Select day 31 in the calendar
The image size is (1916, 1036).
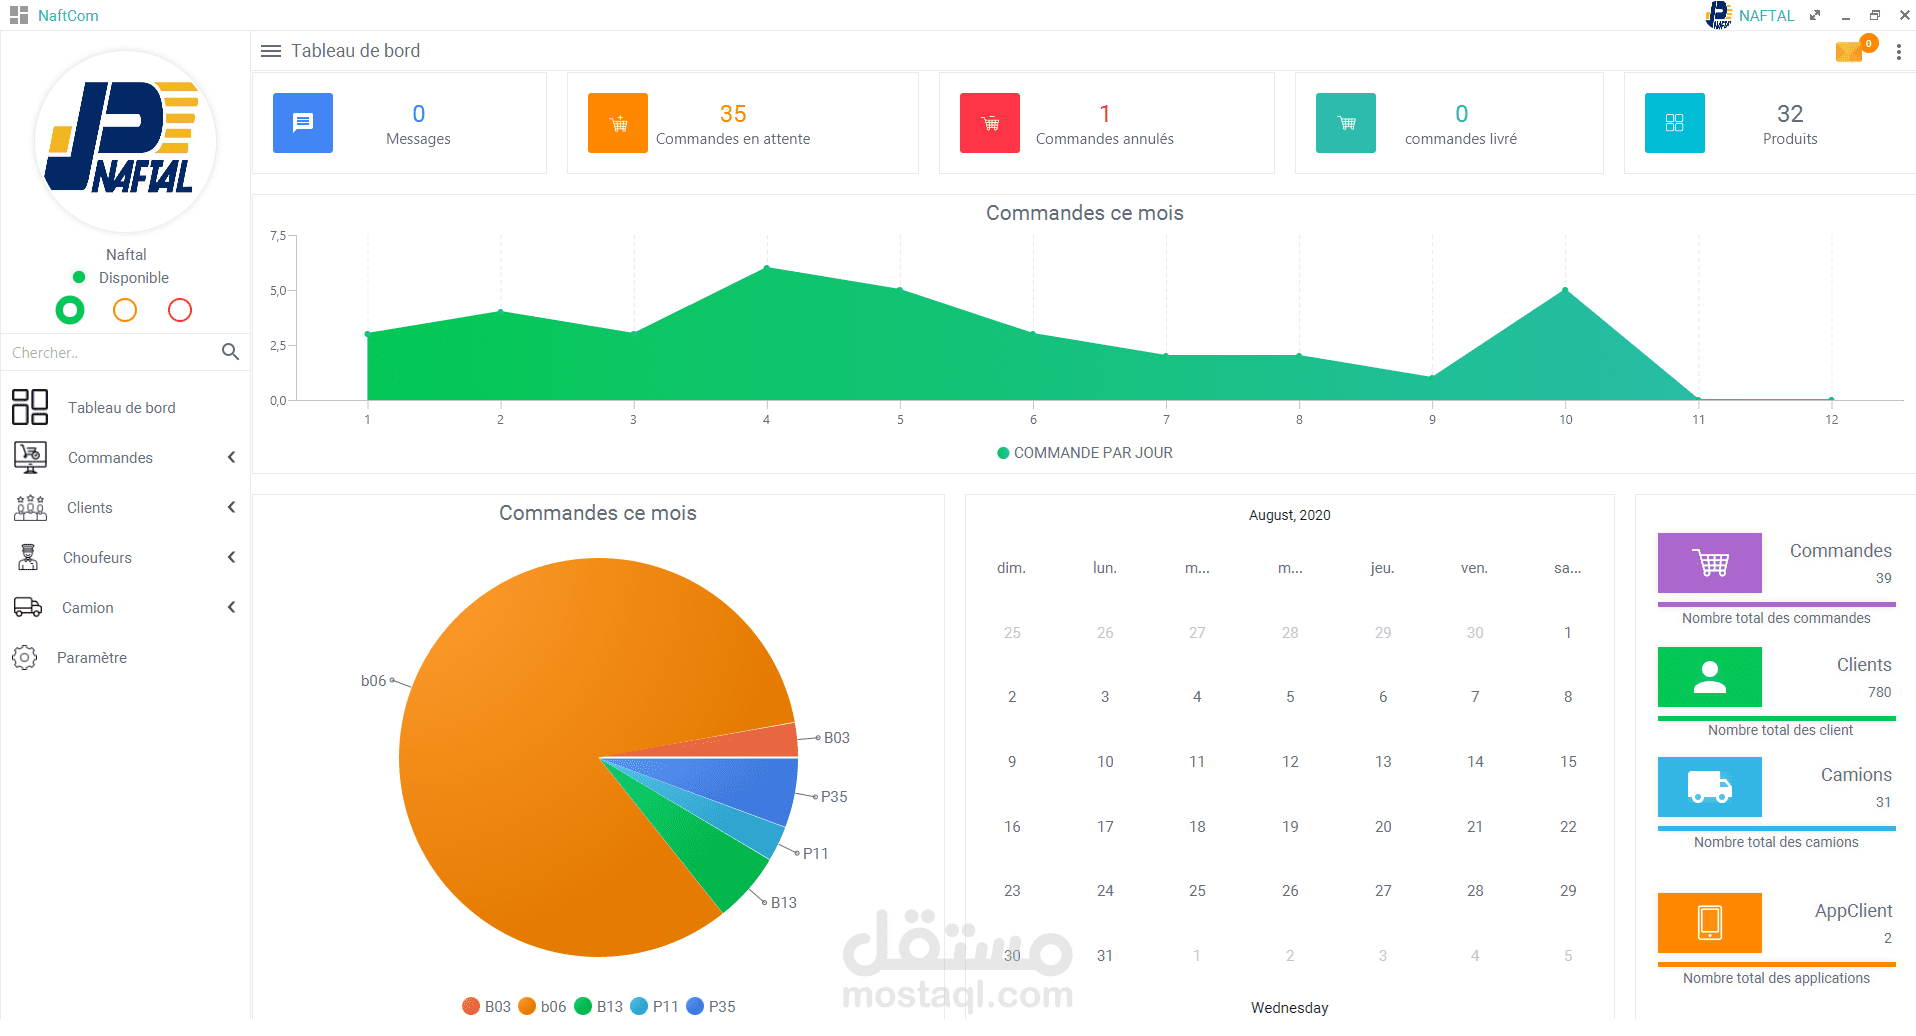click(x=1105, y=955)
